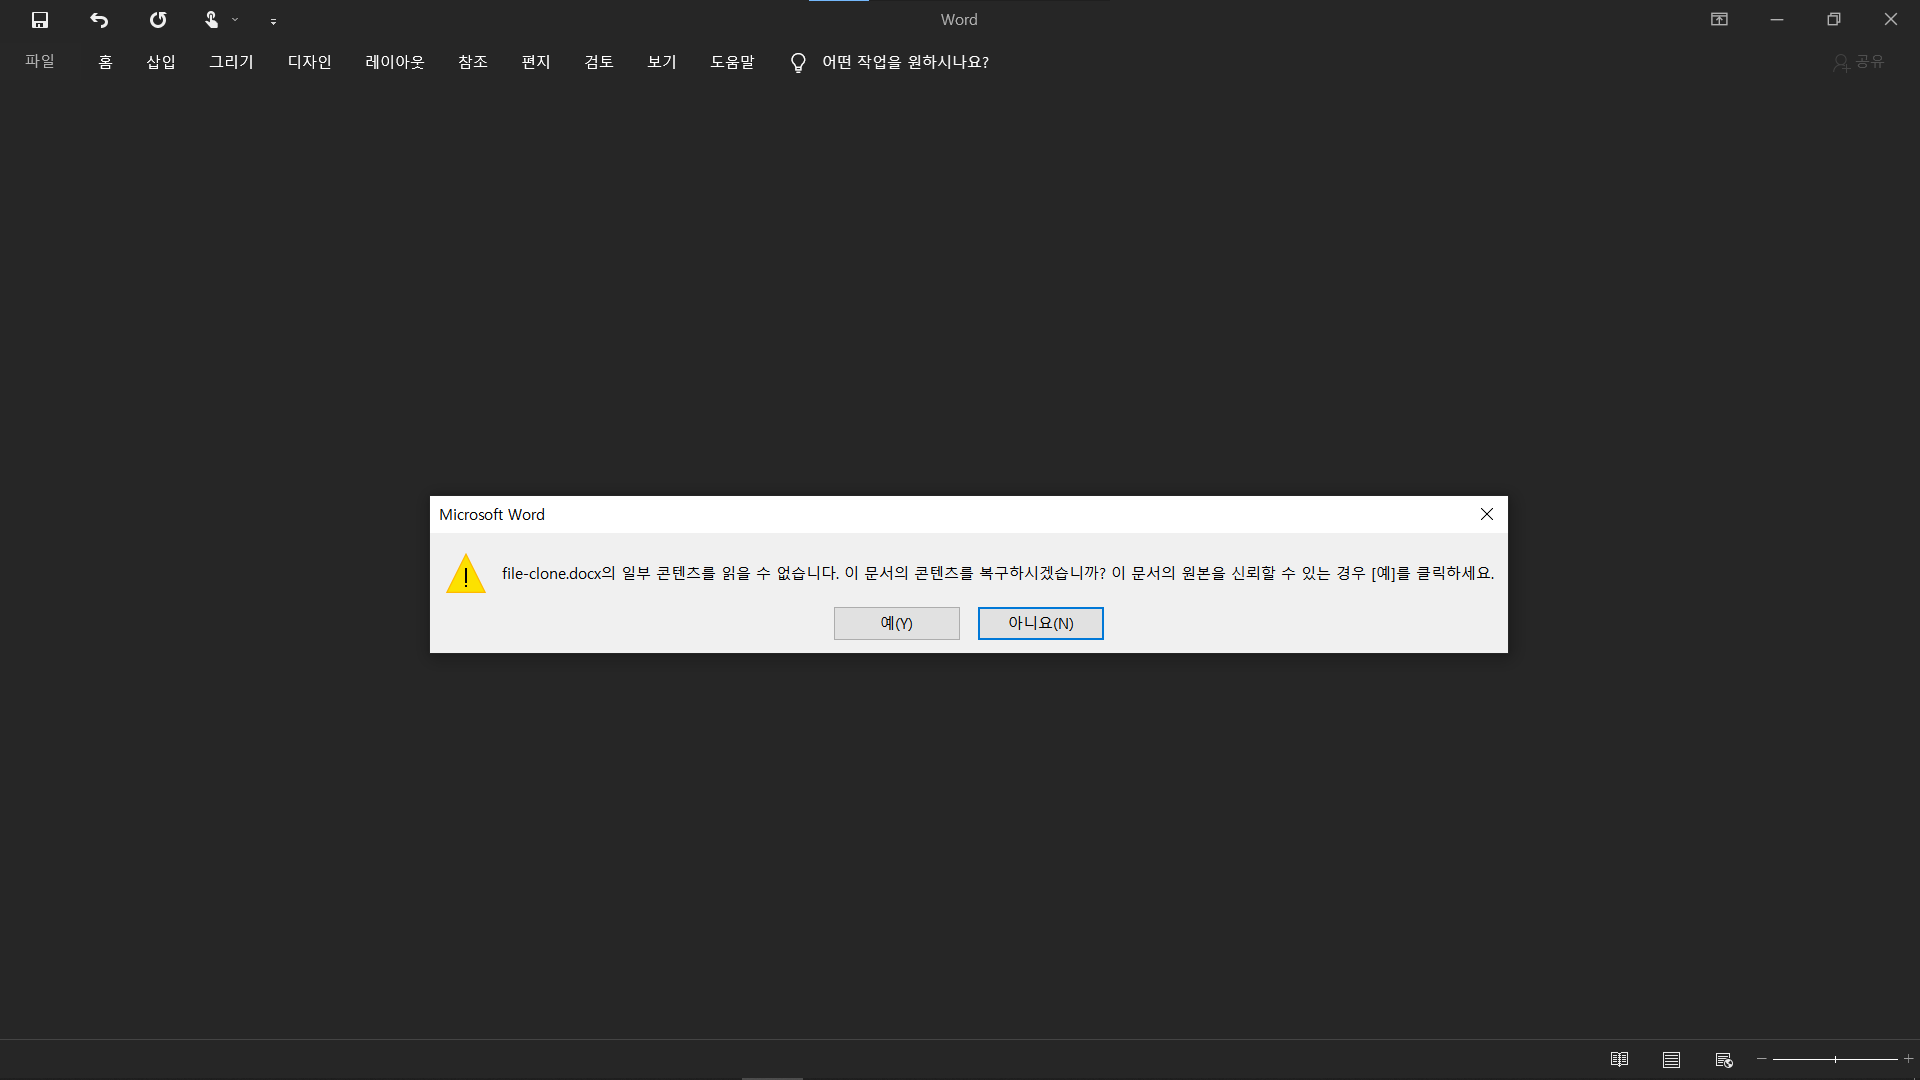This screenshot has width=1920, height=1080.
Task: Click the Save icon in quick access toolbar
Action: click(40, 20)
